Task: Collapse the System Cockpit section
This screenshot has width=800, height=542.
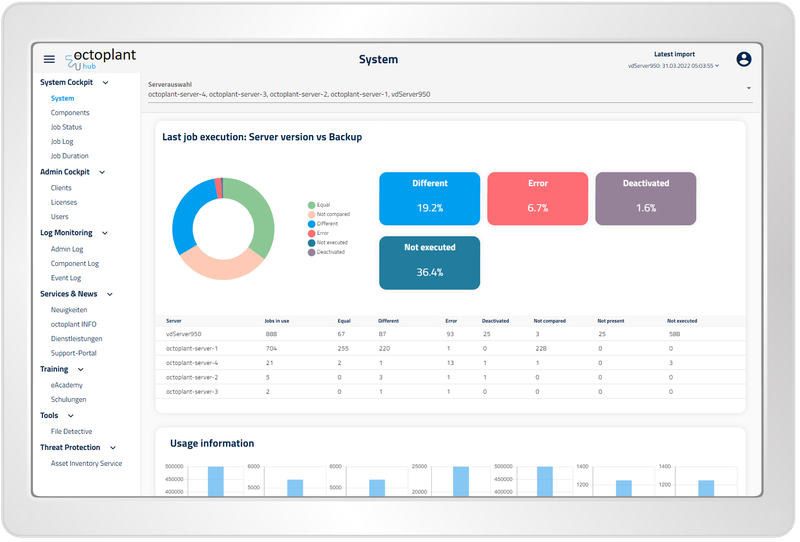Action: pos(105,83)
